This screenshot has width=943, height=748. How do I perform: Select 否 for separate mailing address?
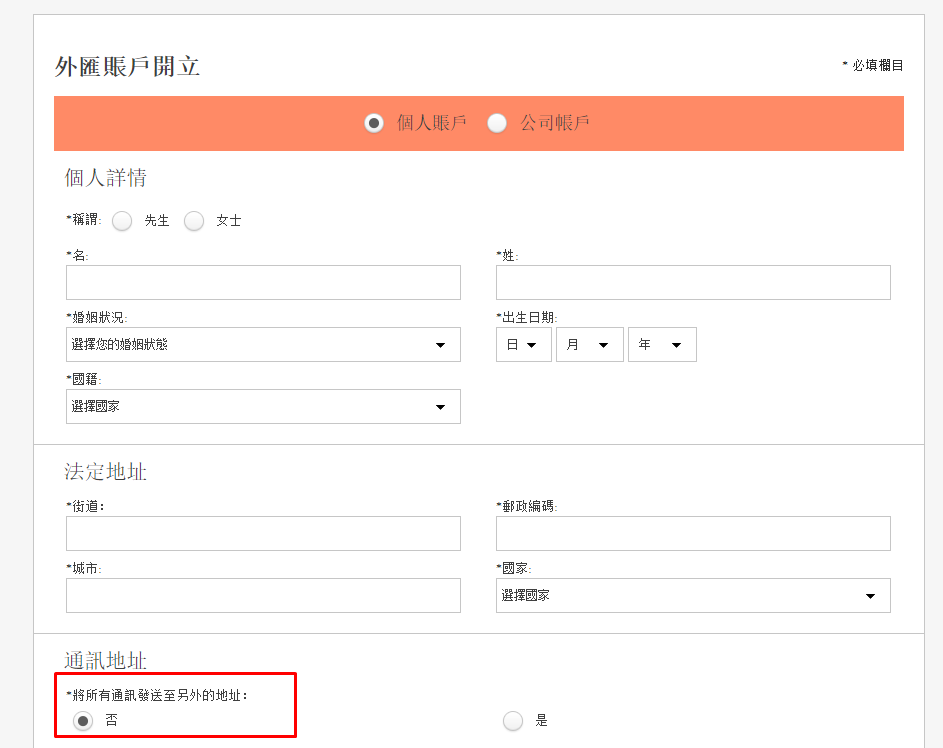coord(83,720)
